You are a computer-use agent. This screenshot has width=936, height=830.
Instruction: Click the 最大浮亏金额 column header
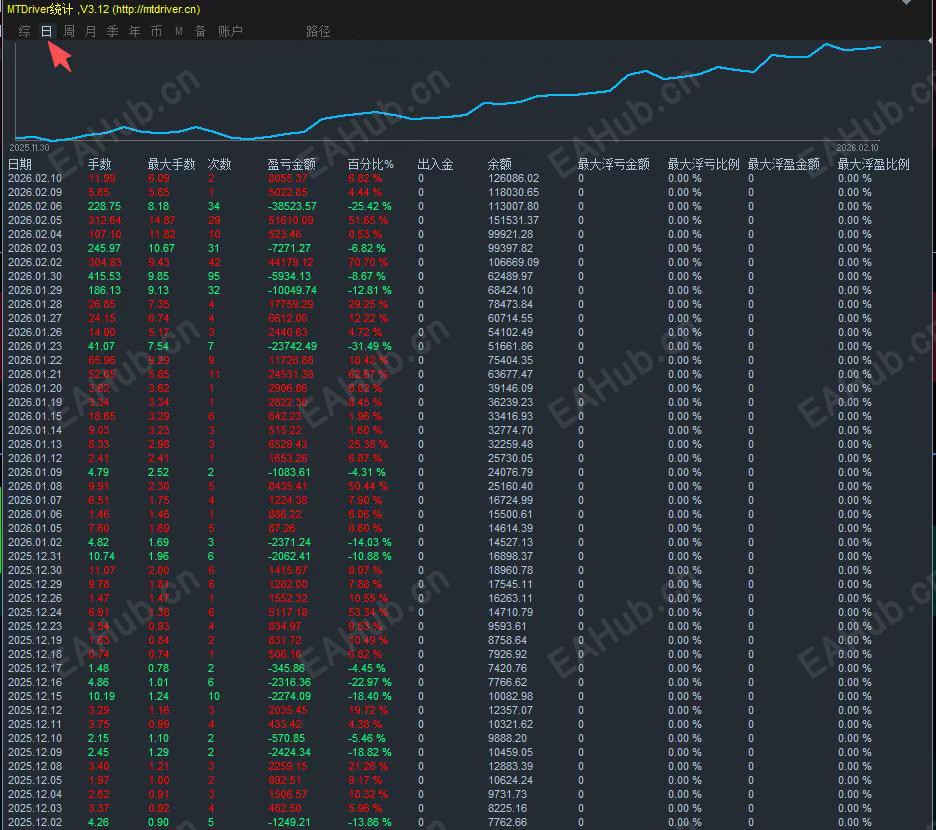pos(613,164)
